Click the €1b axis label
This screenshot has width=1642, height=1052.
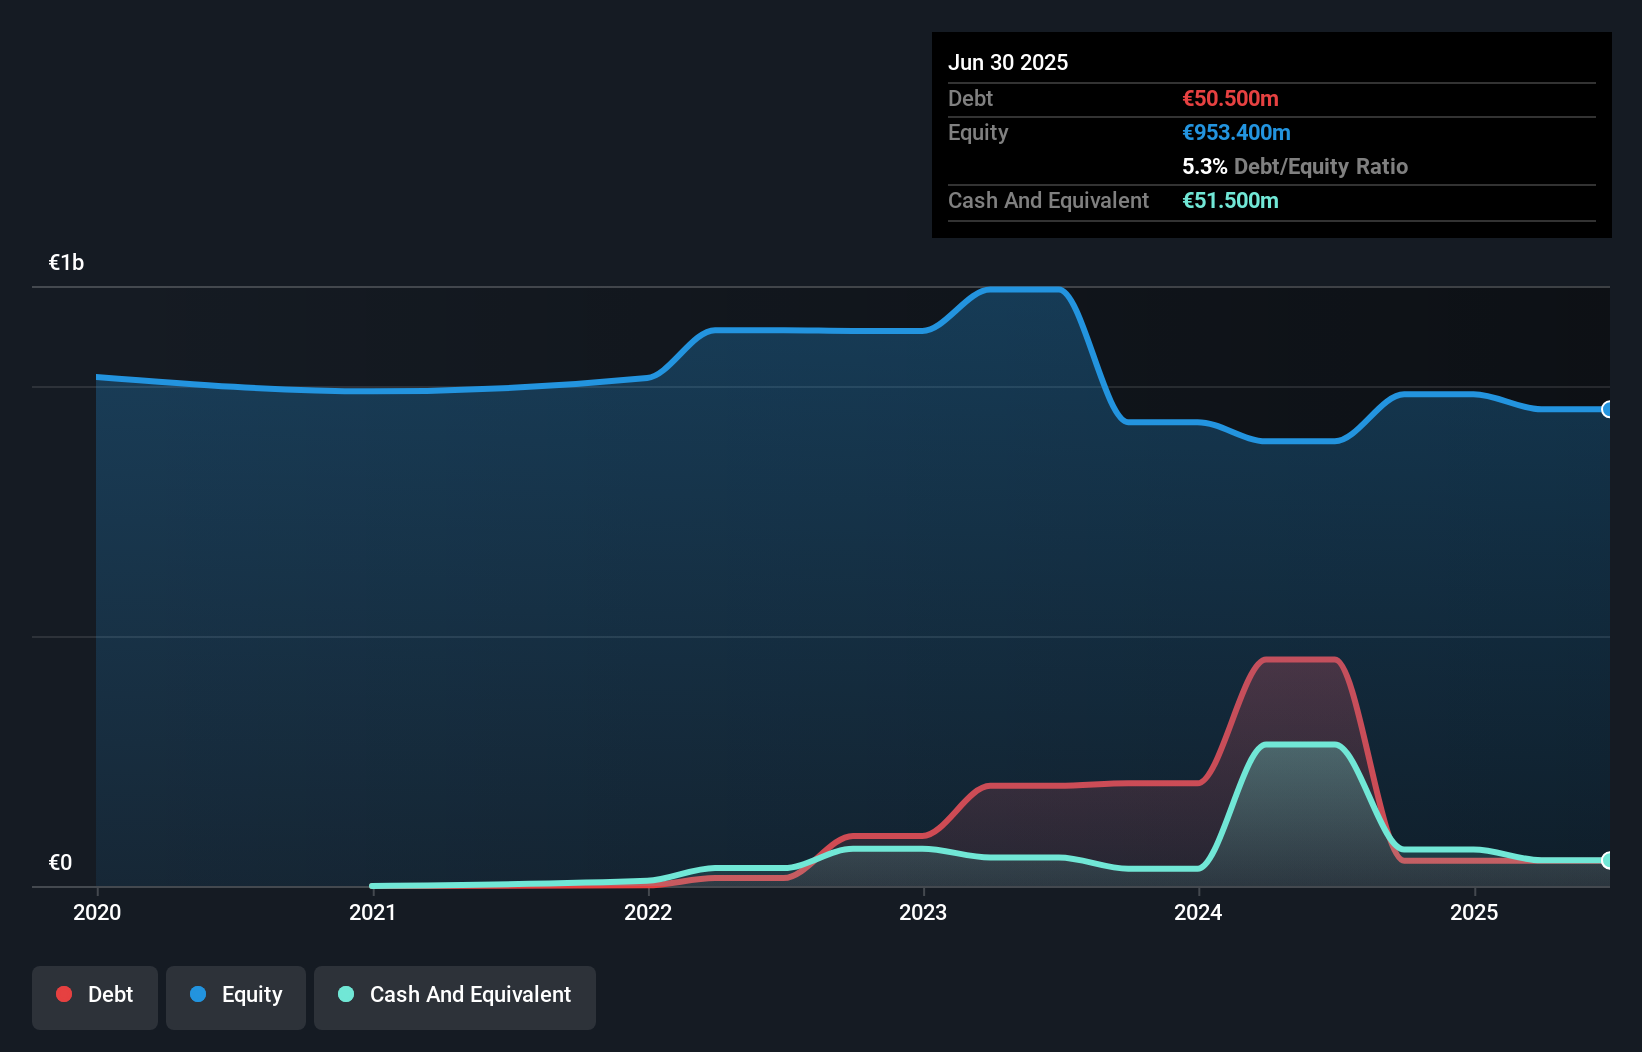click(x=66, y=261)
